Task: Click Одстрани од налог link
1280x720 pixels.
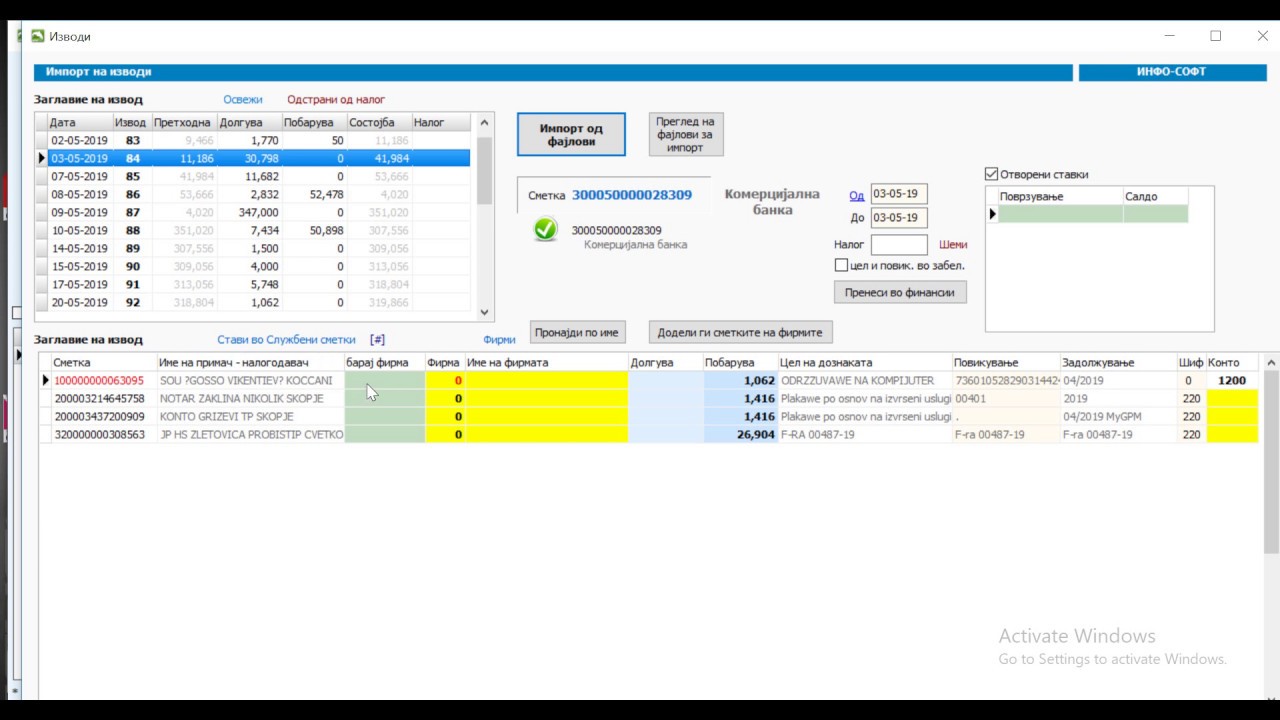Action: click(336, 100)
